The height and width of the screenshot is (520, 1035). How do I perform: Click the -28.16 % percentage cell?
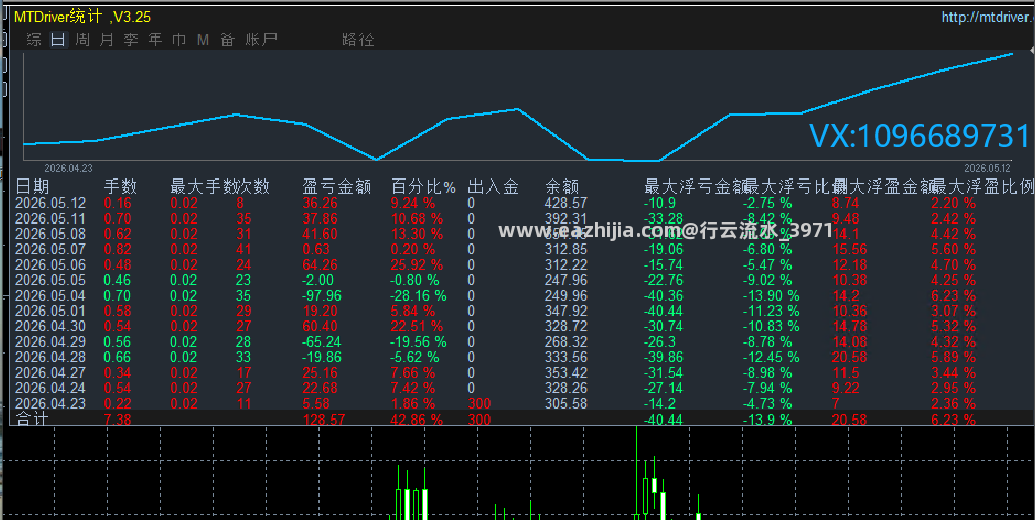tap(418, 296)
